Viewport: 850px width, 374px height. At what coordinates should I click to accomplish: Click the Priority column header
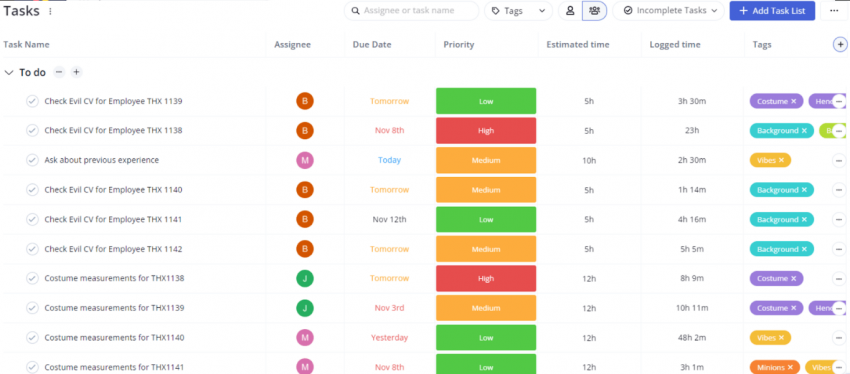point(459,44)
